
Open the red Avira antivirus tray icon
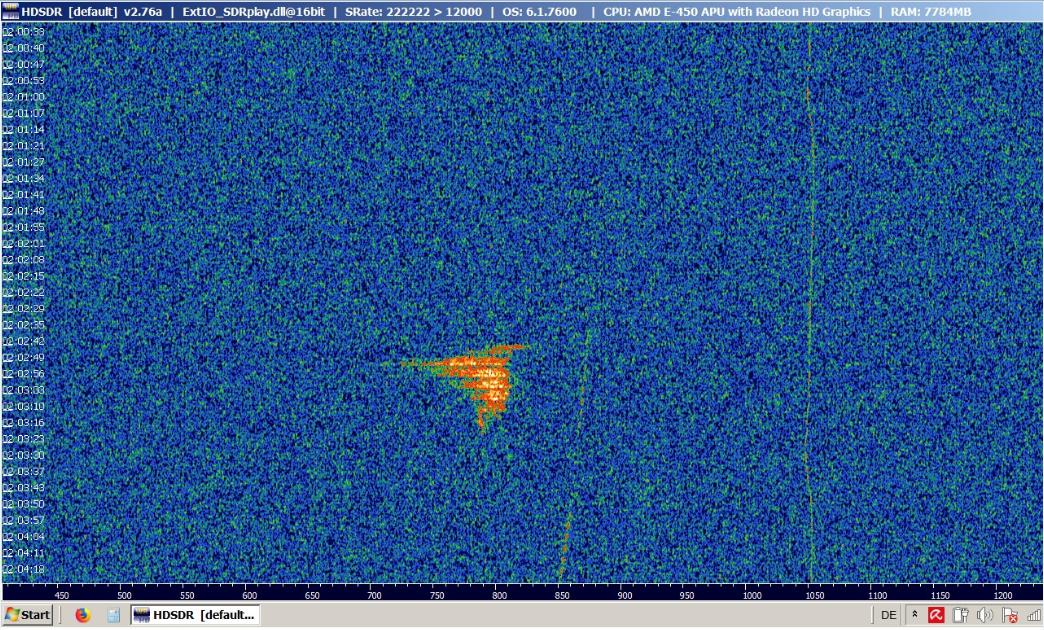pyautogui.click(x=937, y=615)
